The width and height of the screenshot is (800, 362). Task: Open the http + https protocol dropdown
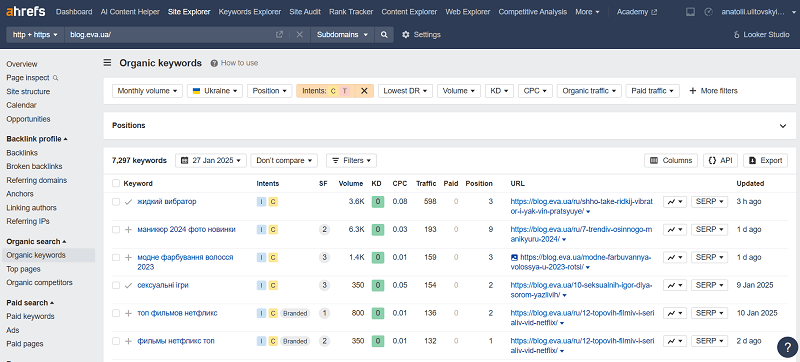[35, 35]
